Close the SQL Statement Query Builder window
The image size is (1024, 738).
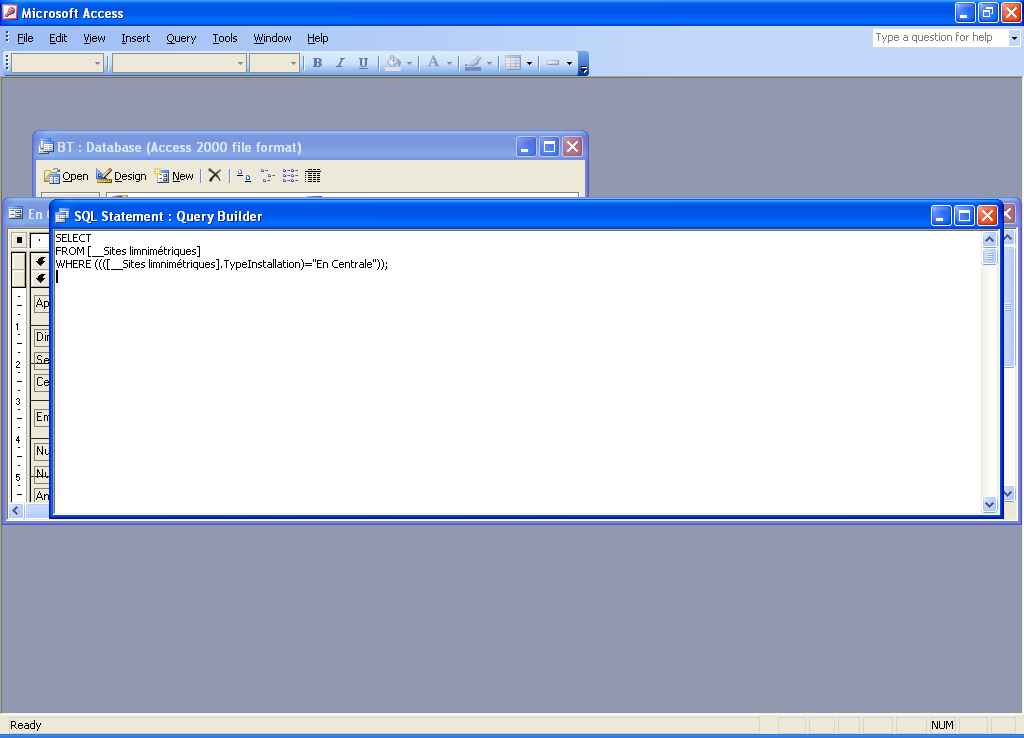click(987, 216)
